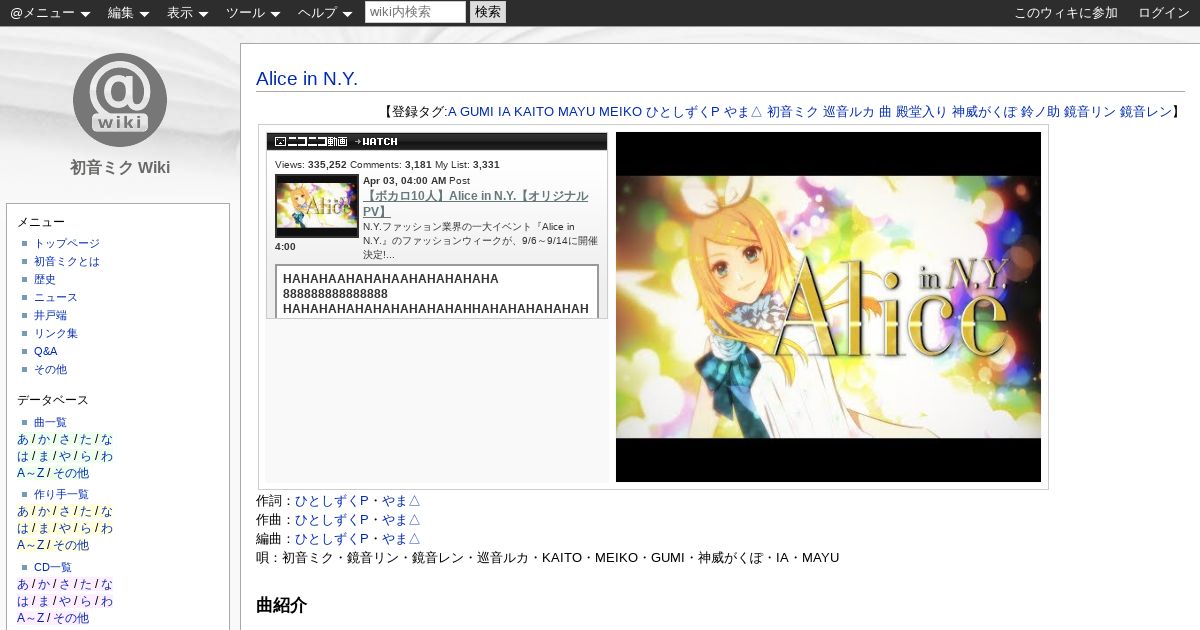Open Q&A sidebar link
The image size is (1200, 630).
click(x=46, y=351)
